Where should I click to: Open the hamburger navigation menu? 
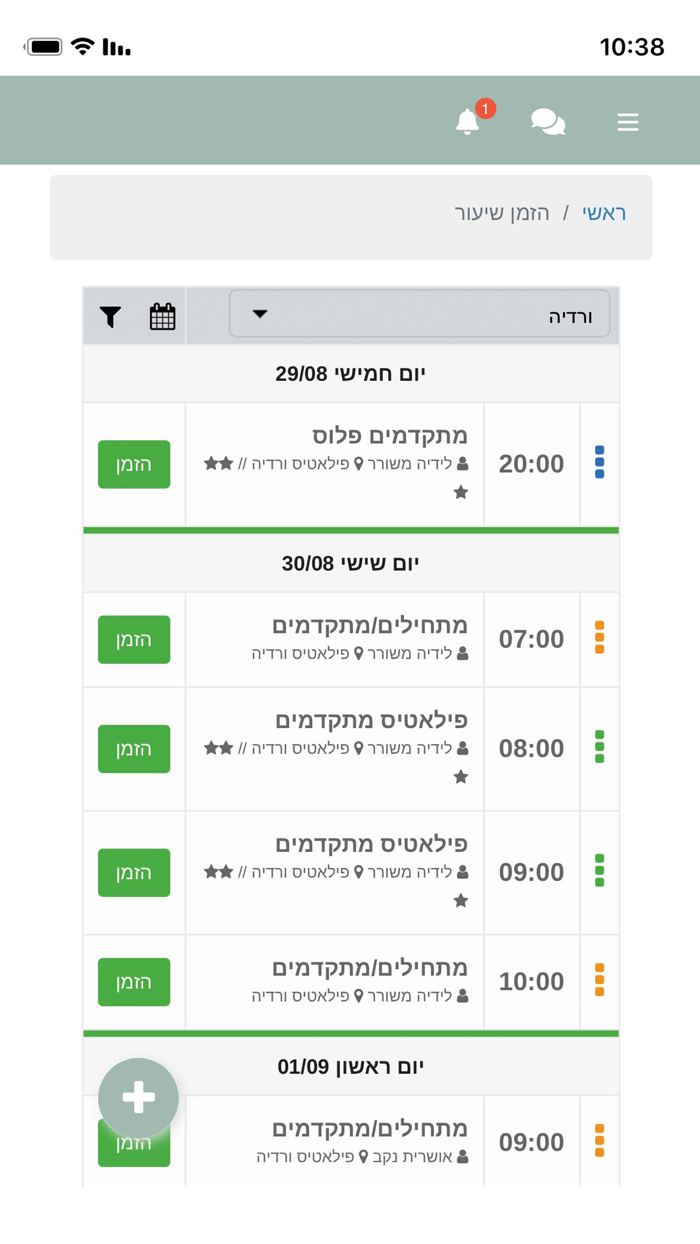pyautogui.click(x=628, y=122)
